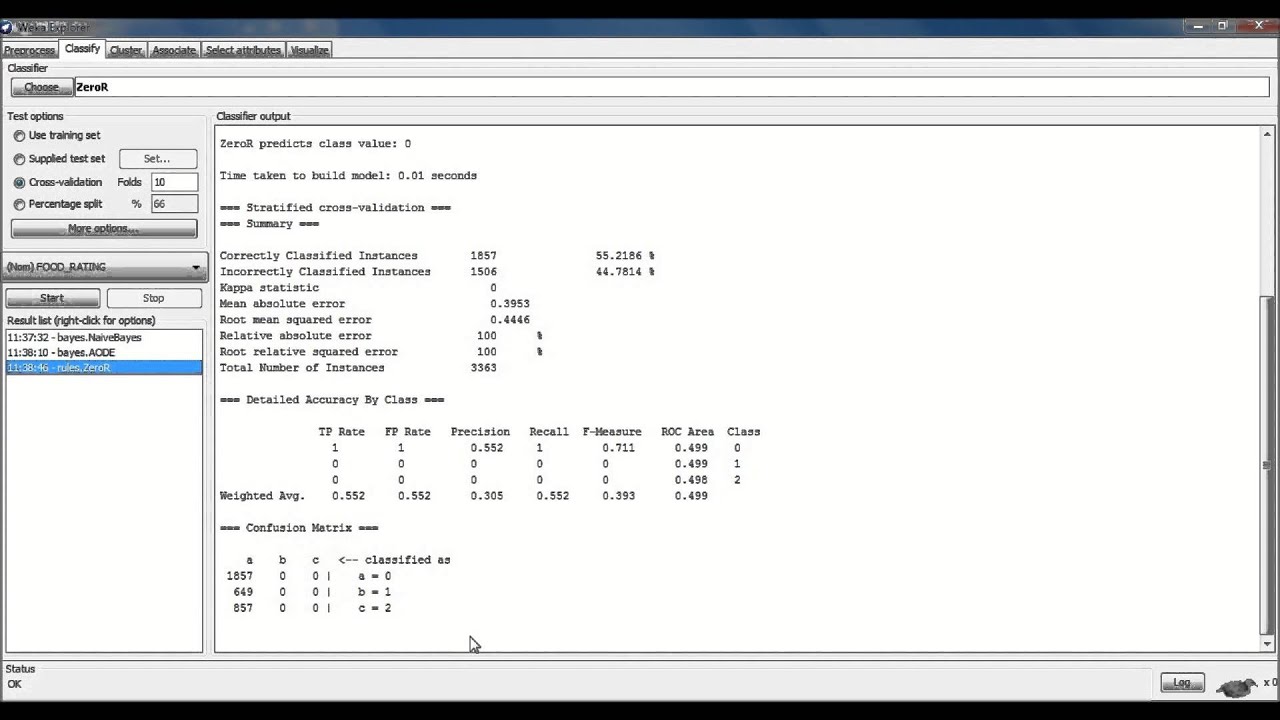Go to the Select attributes tab
Image resolution: width=1280 pixels, height=720 pixels.
coord(243,50)
